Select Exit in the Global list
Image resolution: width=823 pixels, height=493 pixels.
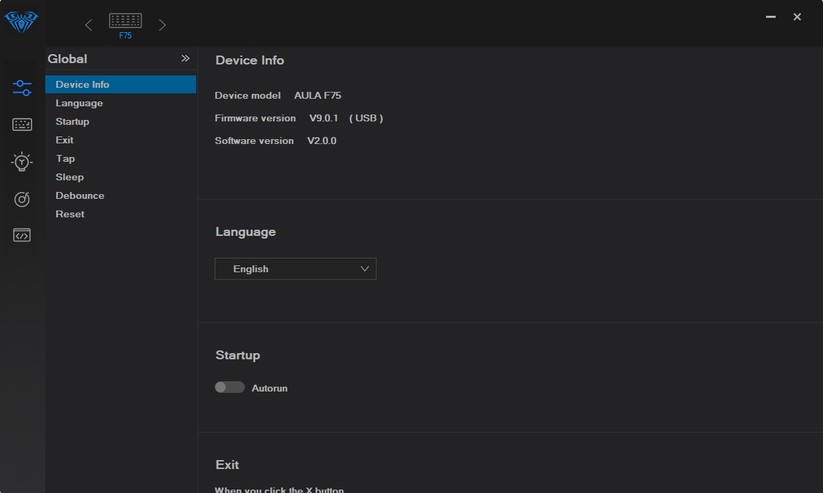pyautogui.click(x=65, y=140)
